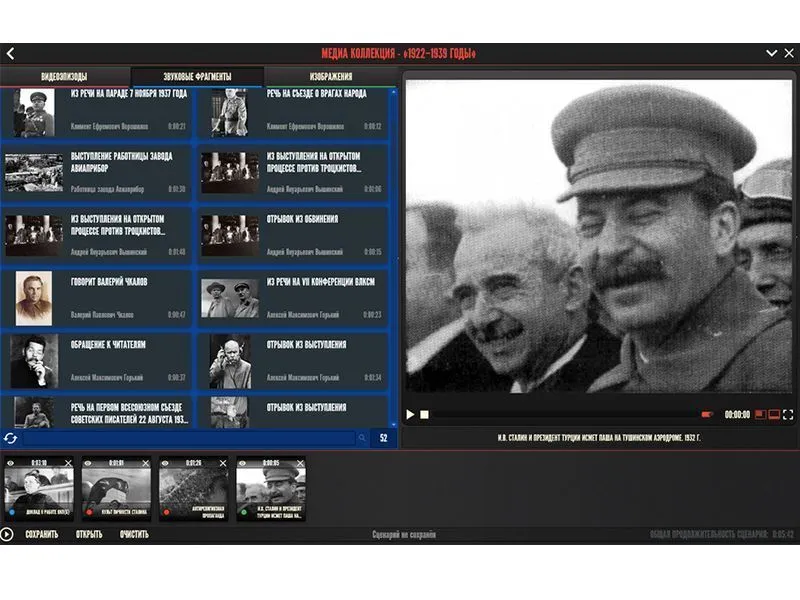
Task: Click the refresh icon beside the search field
Action: coord(11,440)
